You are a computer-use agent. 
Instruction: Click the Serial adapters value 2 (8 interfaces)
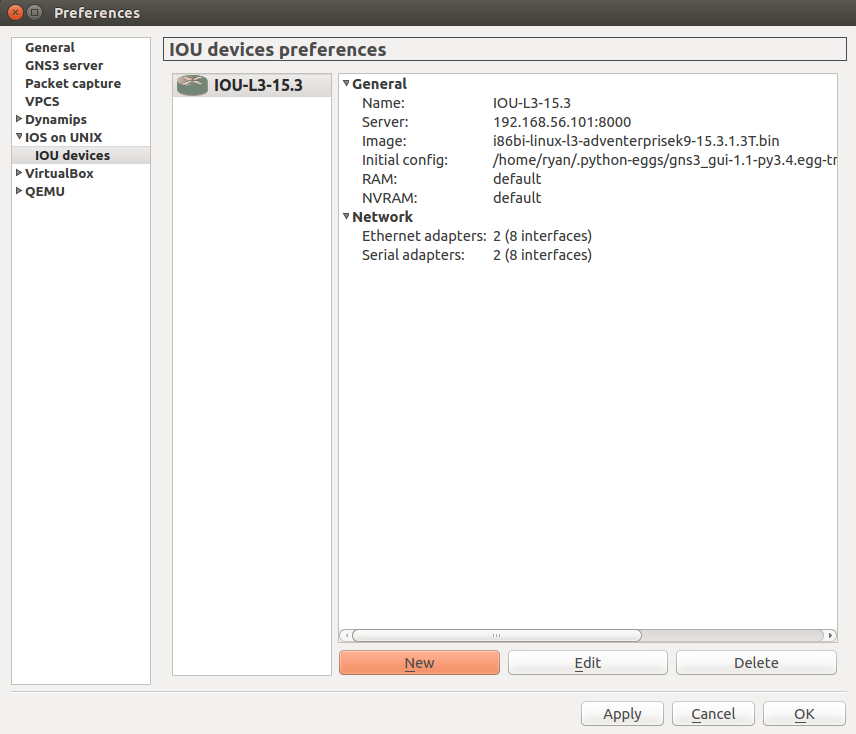(x=542, y=255)
